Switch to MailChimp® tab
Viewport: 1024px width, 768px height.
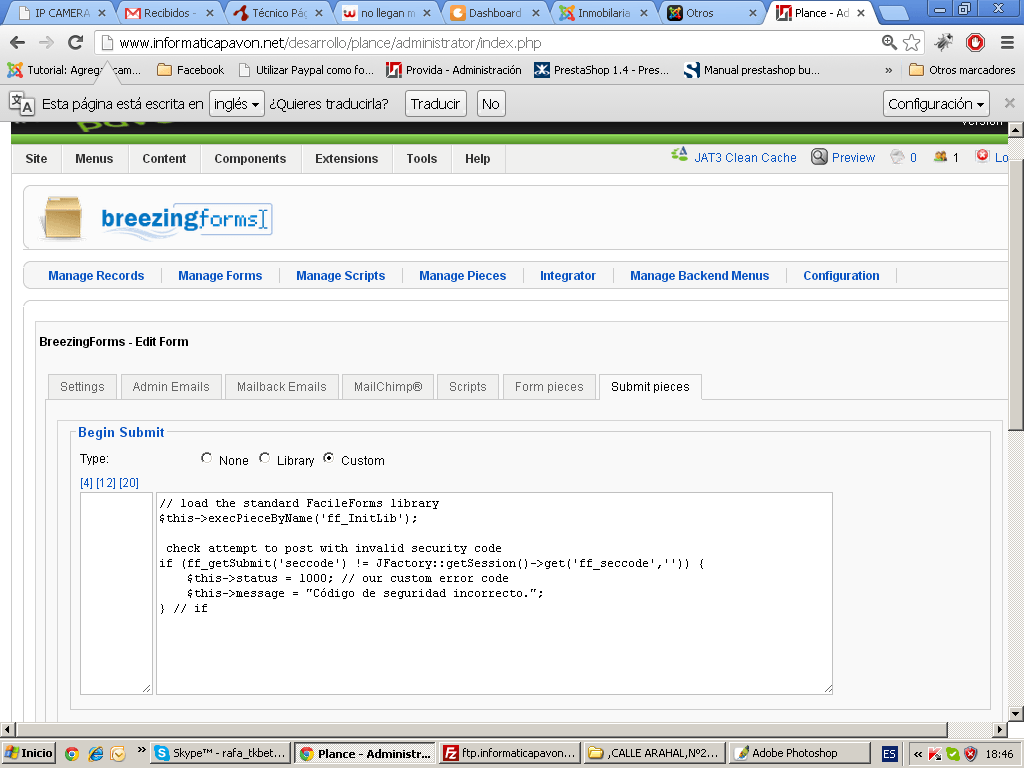click(388, 387)
